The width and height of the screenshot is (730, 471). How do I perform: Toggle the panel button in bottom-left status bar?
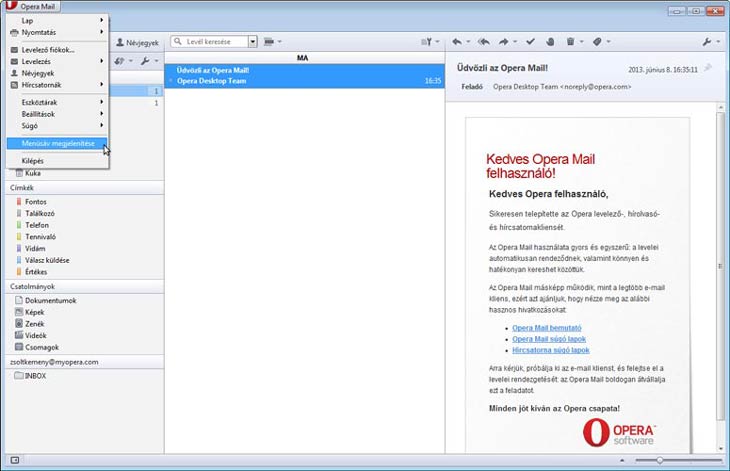14,459
